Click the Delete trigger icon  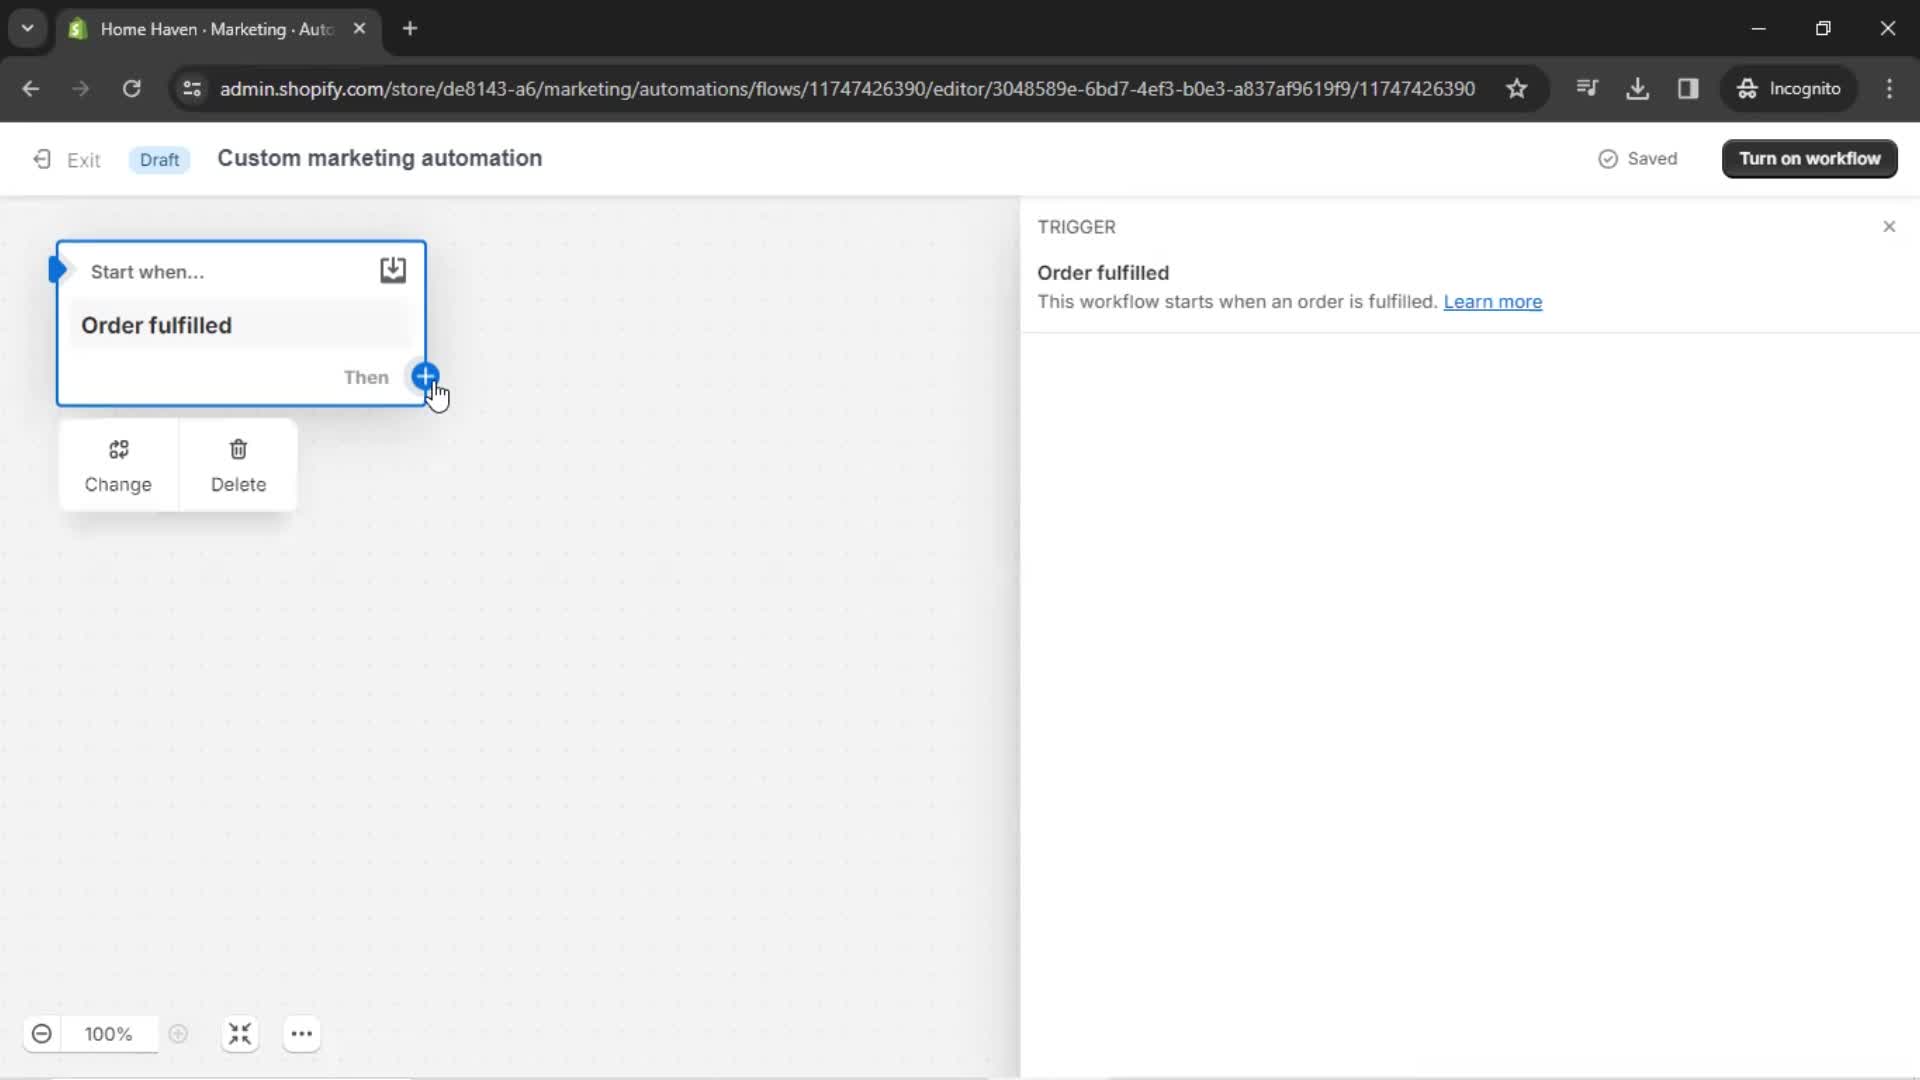239,448
